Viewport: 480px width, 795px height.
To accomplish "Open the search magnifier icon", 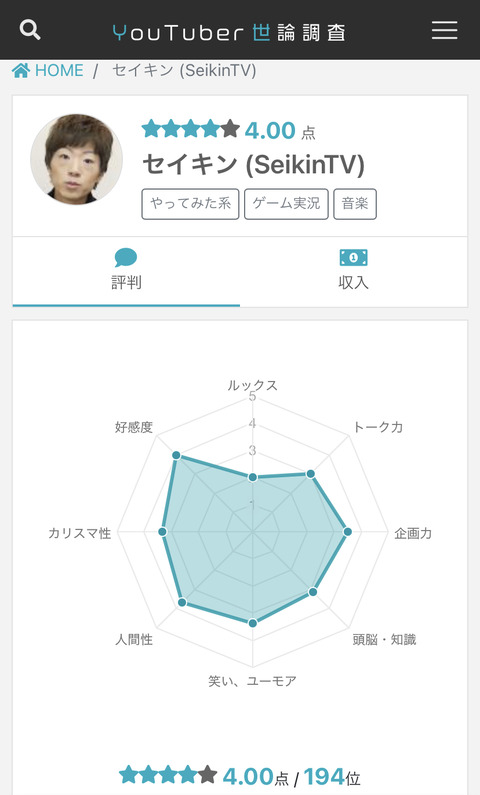I will point(30,30).
